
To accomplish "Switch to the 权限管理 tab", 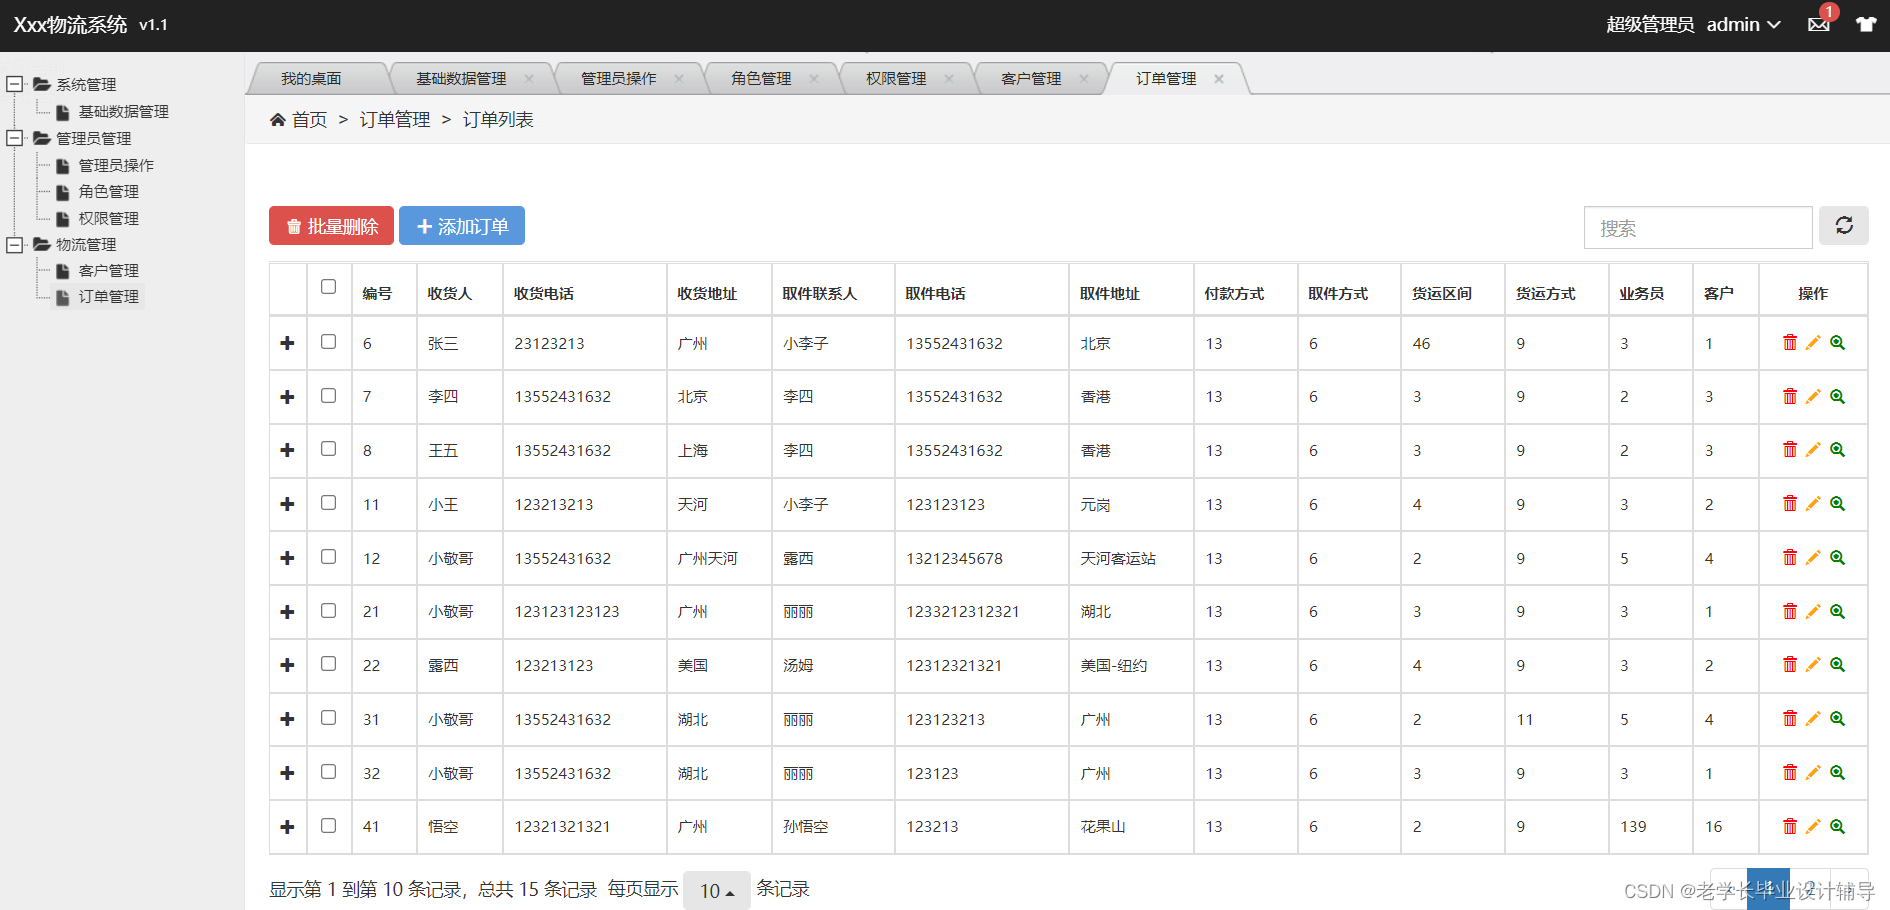I will tap(897, 78).
